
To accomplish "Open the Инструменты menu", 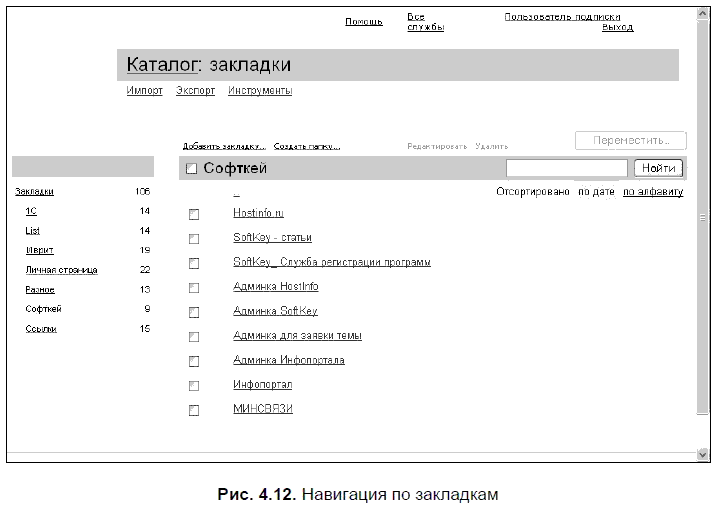I will click(x=260, y=91).
